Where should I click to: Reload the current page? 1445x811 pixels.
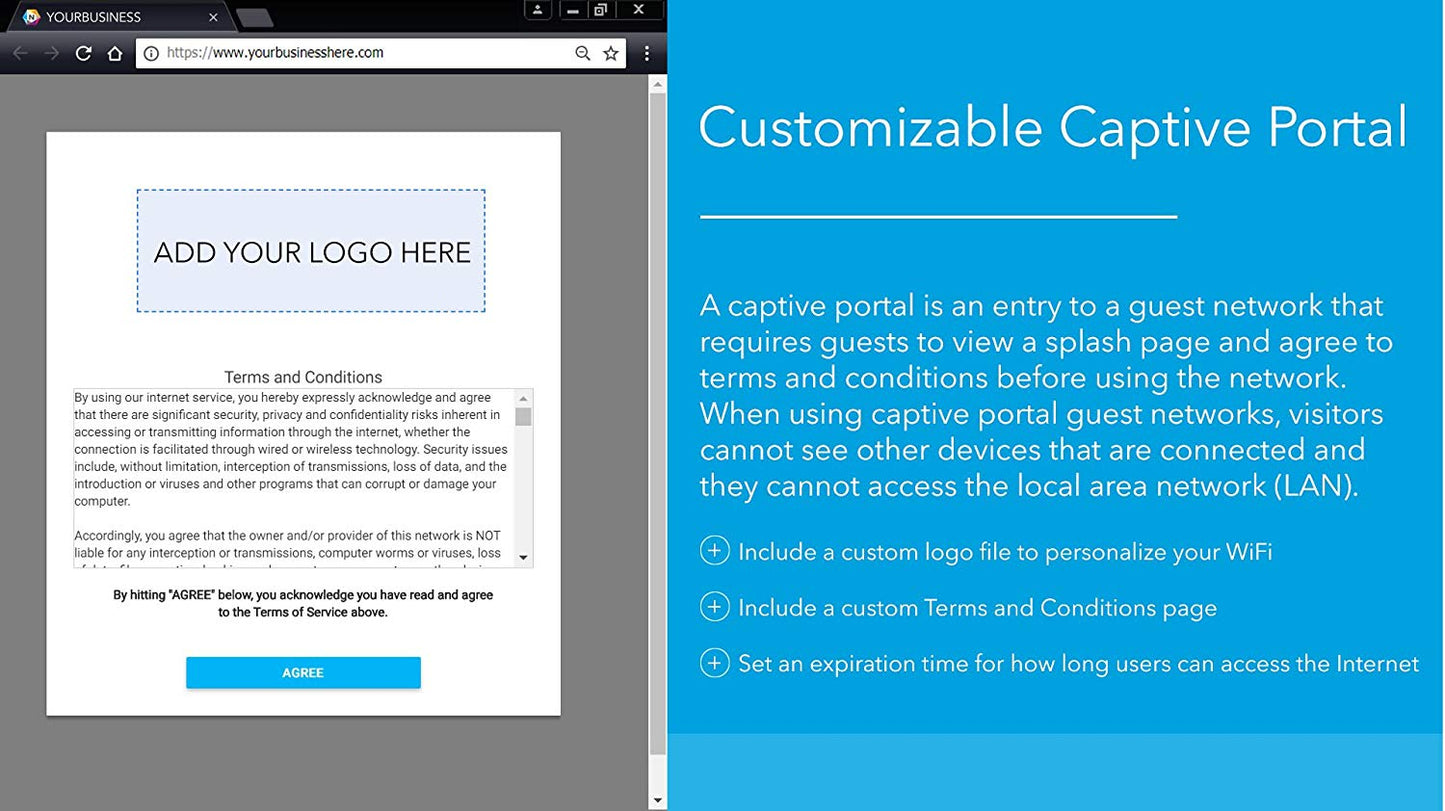pyautogui.click(x=84, y=53)
